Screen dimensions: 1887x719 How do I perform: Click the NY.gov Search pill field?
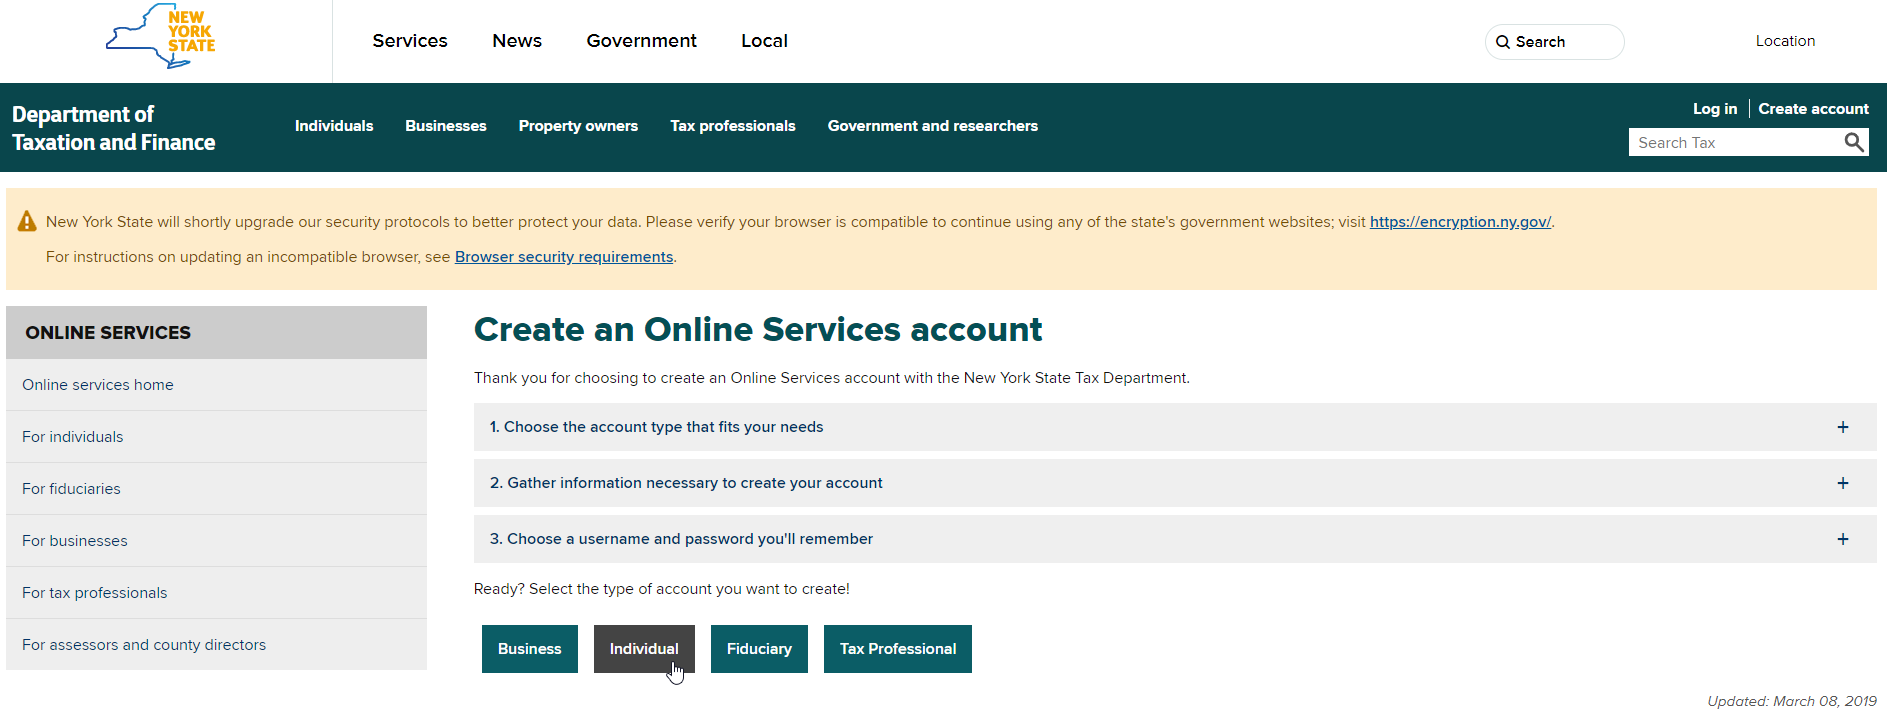tap(1554, 42)
